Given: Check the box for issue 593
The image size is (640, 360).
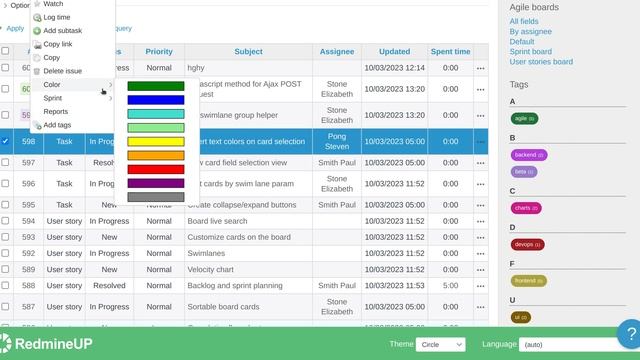Looking at the screenshot, I should tap(5, 237).
